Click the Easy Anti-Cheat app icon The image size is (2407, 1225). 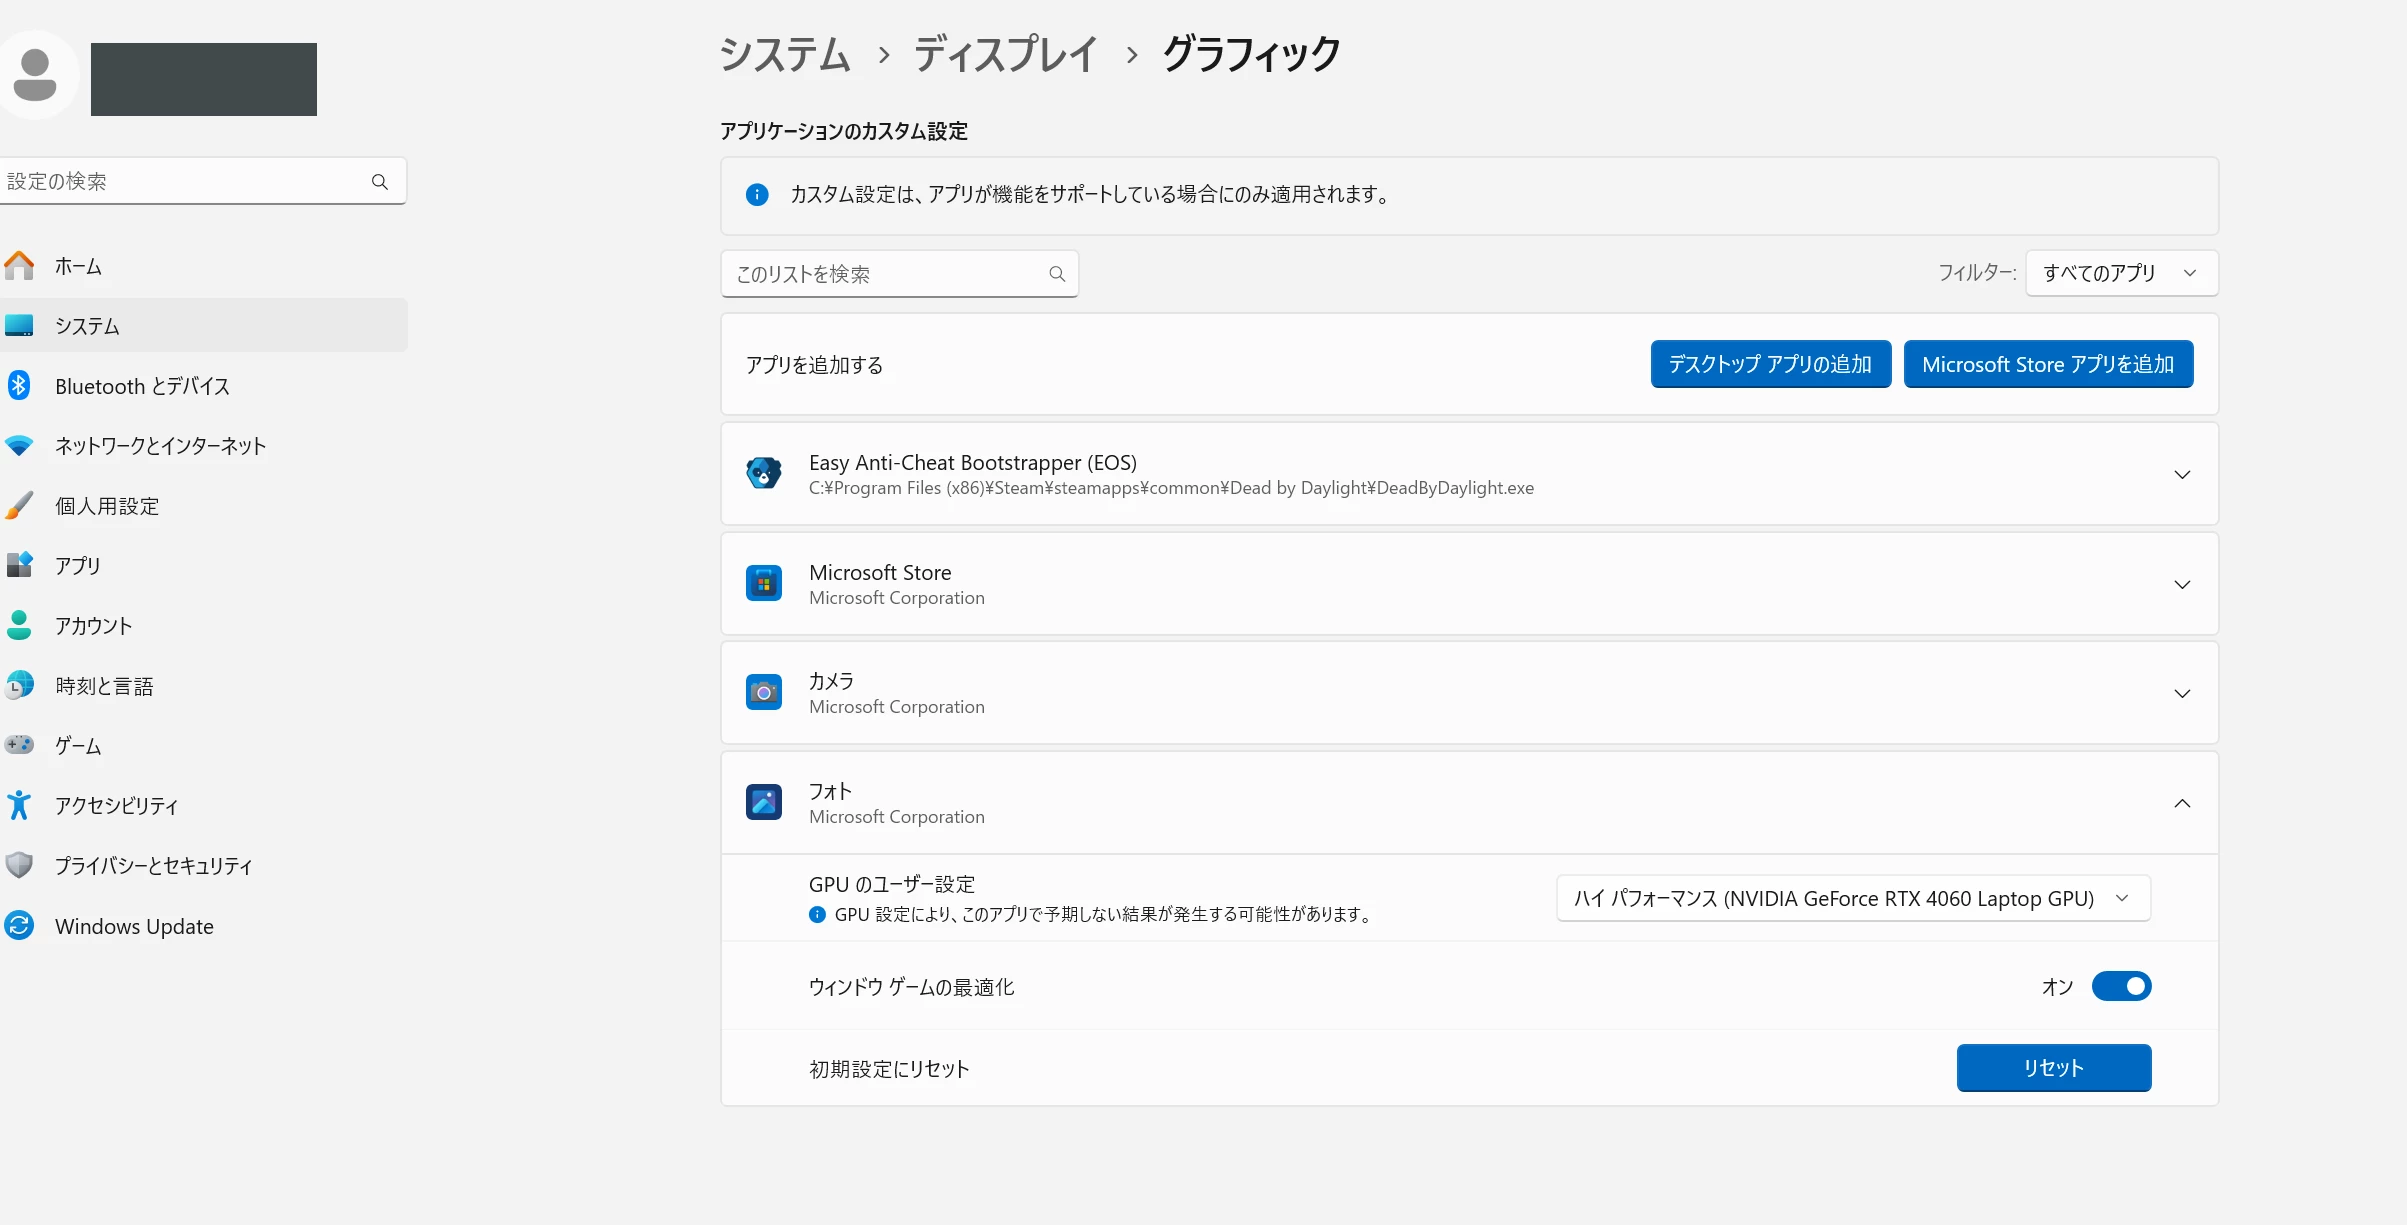[x=764, y=474]
